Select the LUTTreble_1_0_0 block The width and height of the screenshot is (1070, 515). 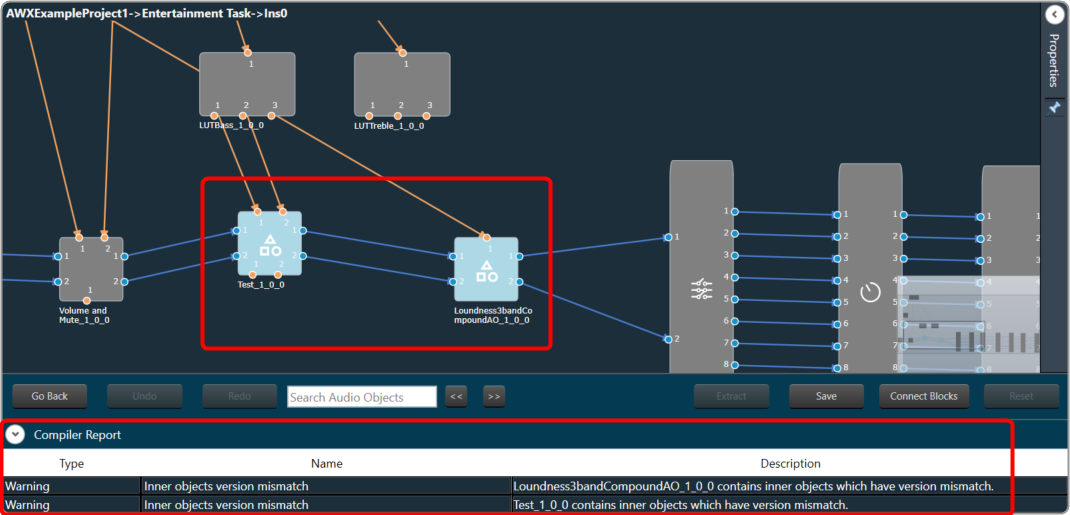click(402, 84)
